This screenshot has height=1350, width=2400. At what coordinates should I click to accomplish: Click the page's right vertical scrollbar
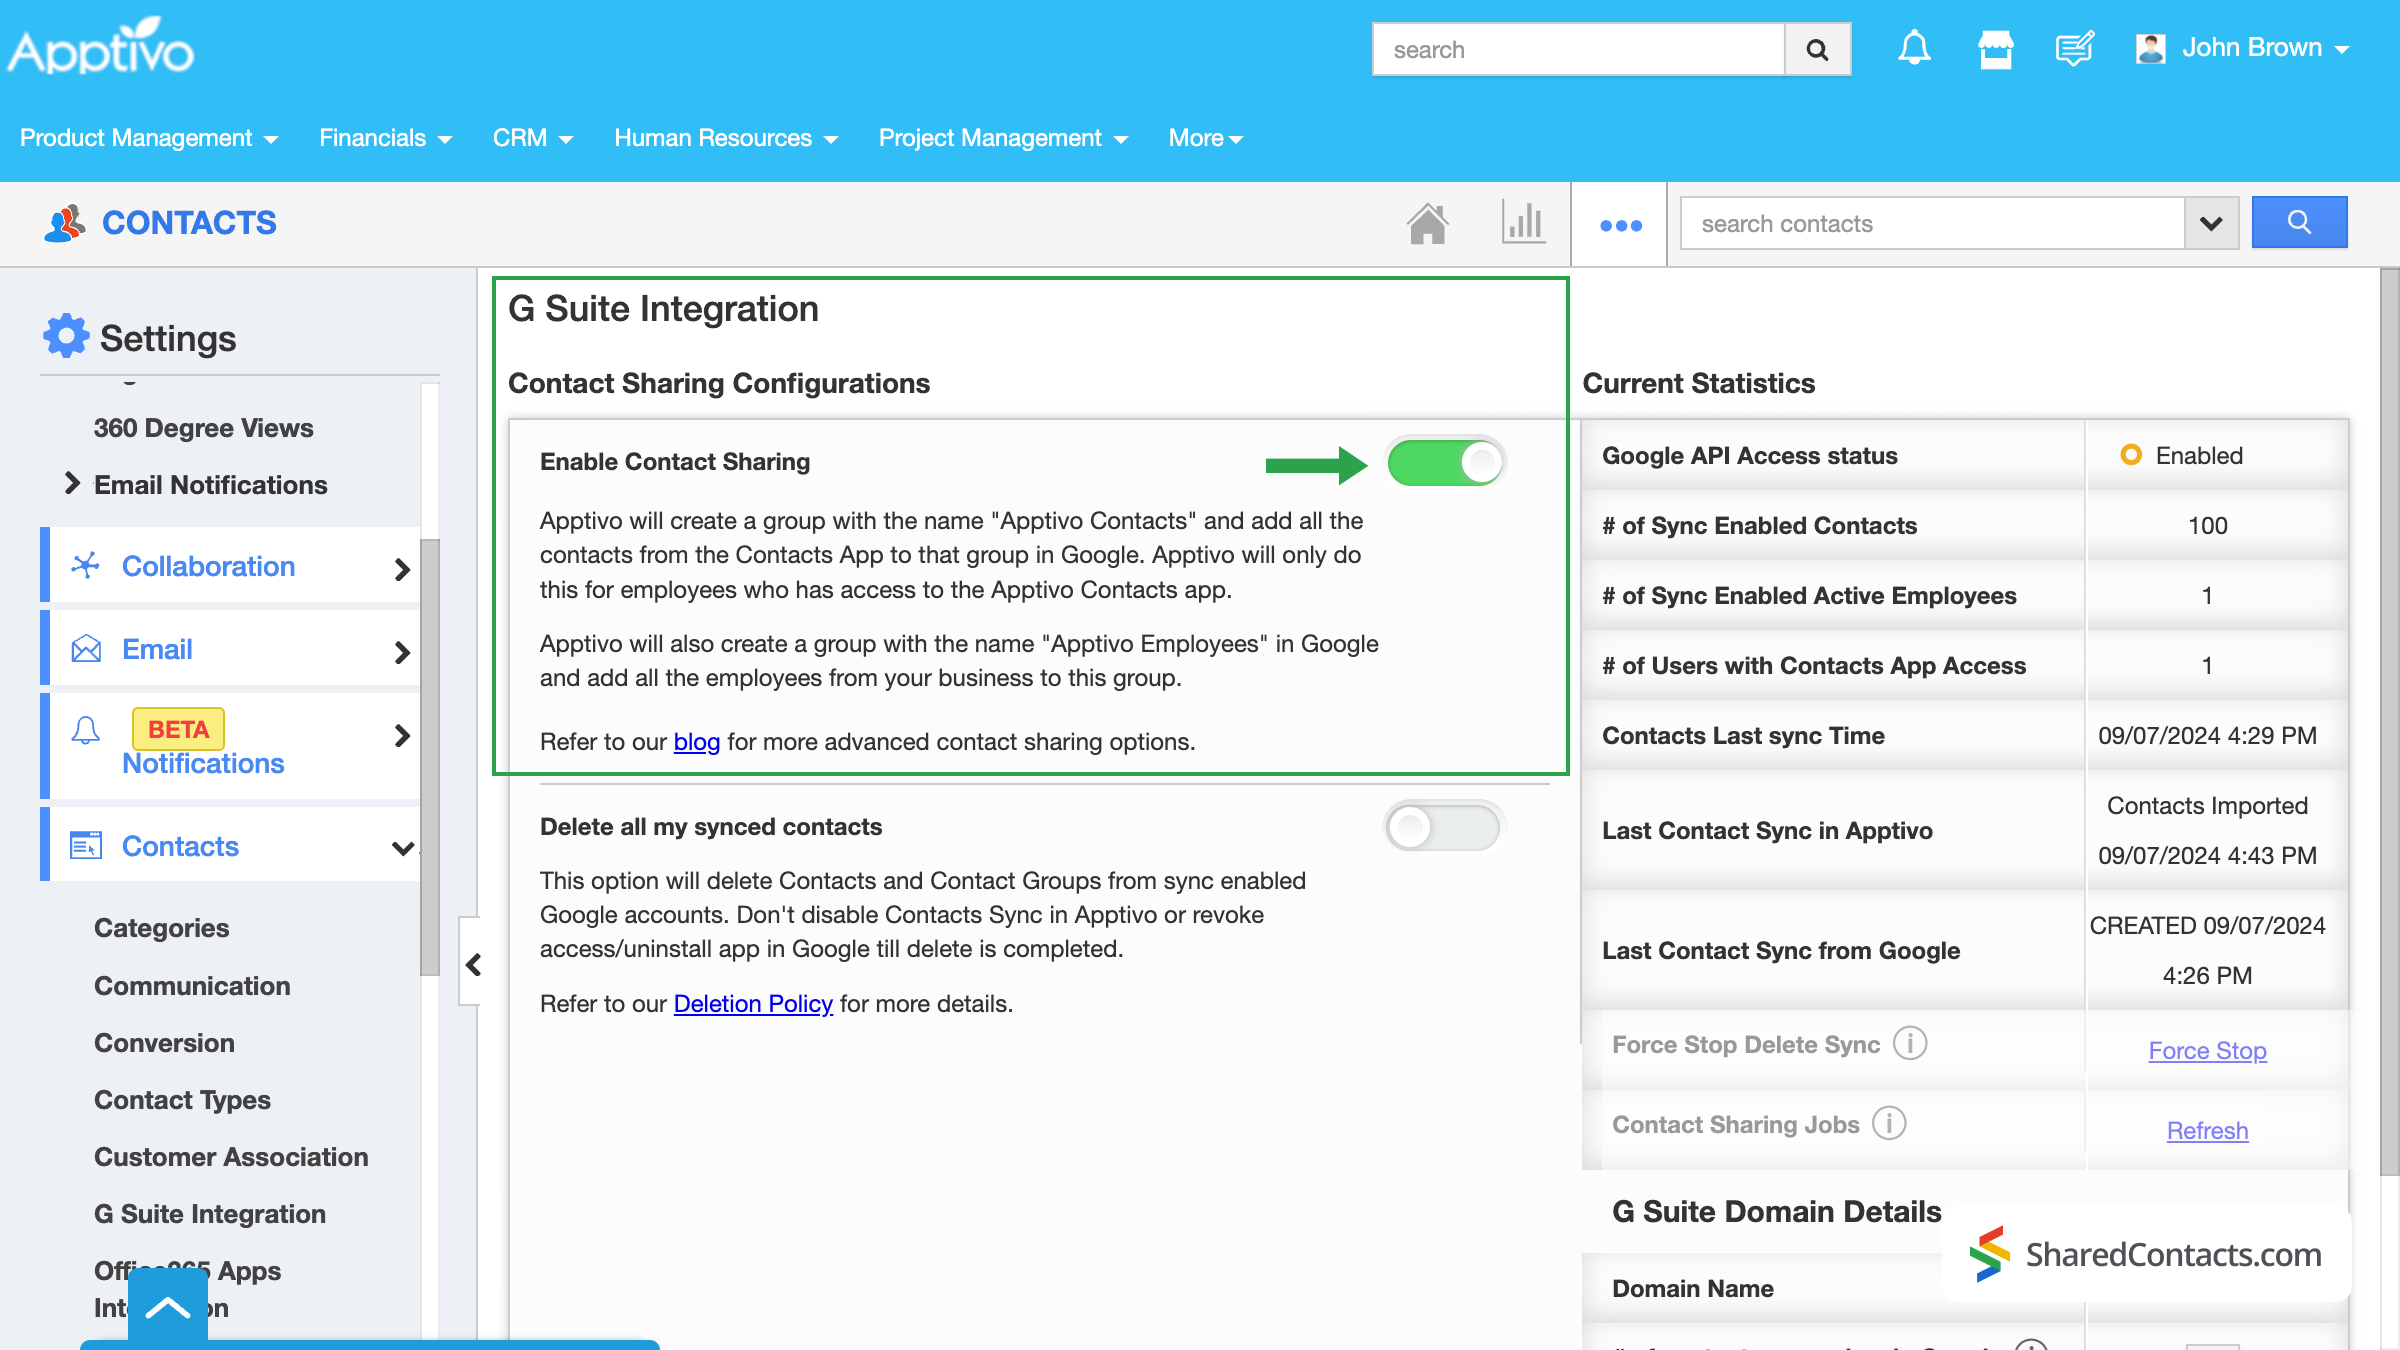click(x=2390, y=720)
